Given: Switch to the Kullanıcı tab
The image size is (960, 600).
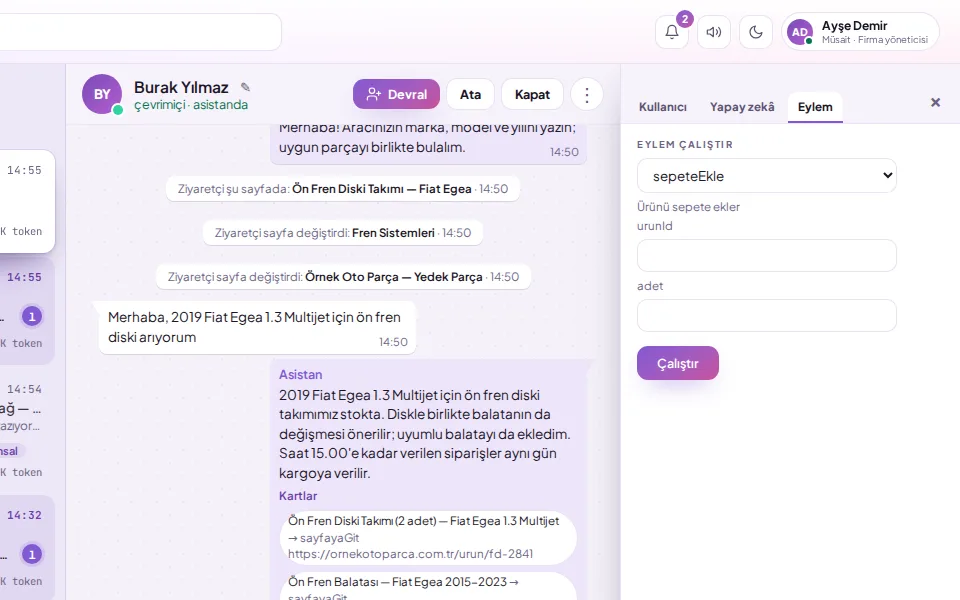Looking at the screenshot, I should click(x=662, y=107).
